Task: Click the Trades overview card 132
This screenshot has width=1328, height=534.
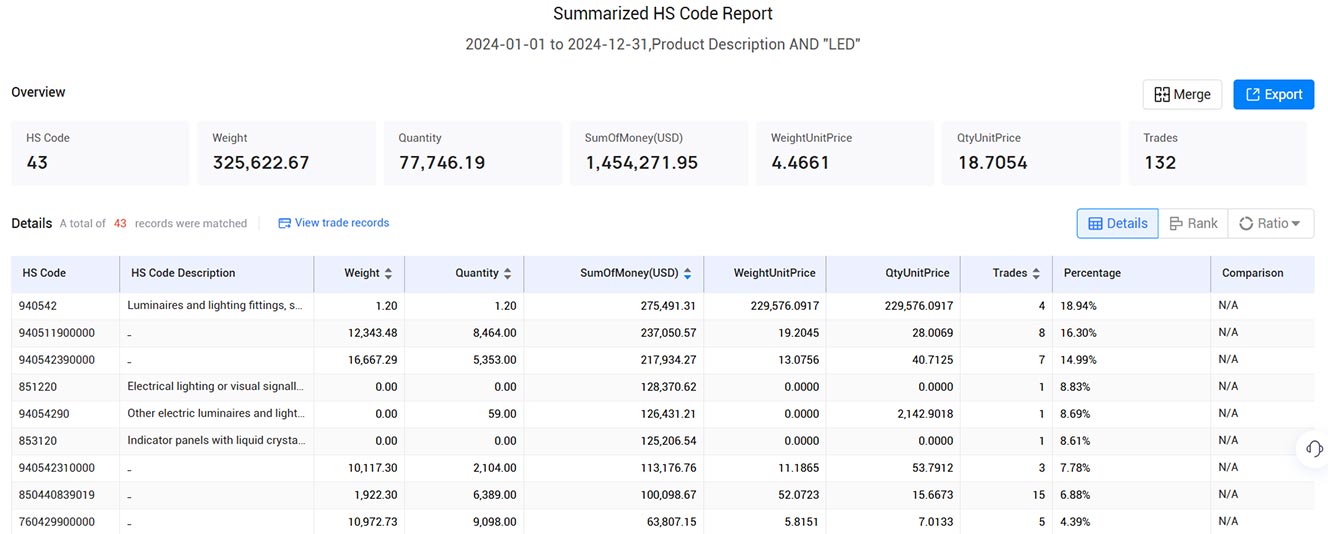Action: (1217, 153)
